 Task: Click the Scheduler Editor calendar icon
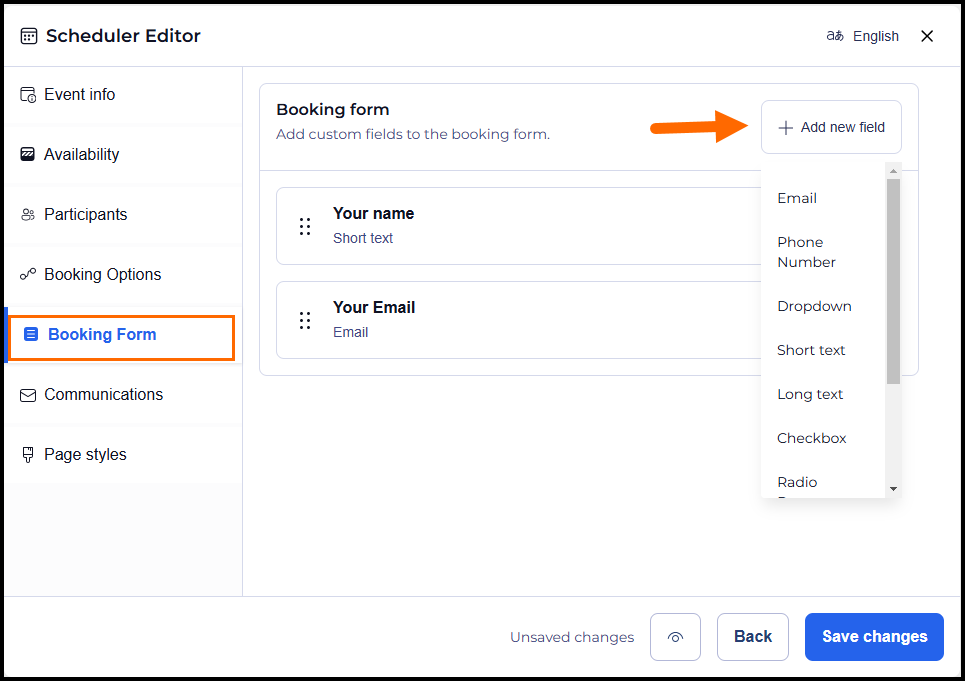29,36
